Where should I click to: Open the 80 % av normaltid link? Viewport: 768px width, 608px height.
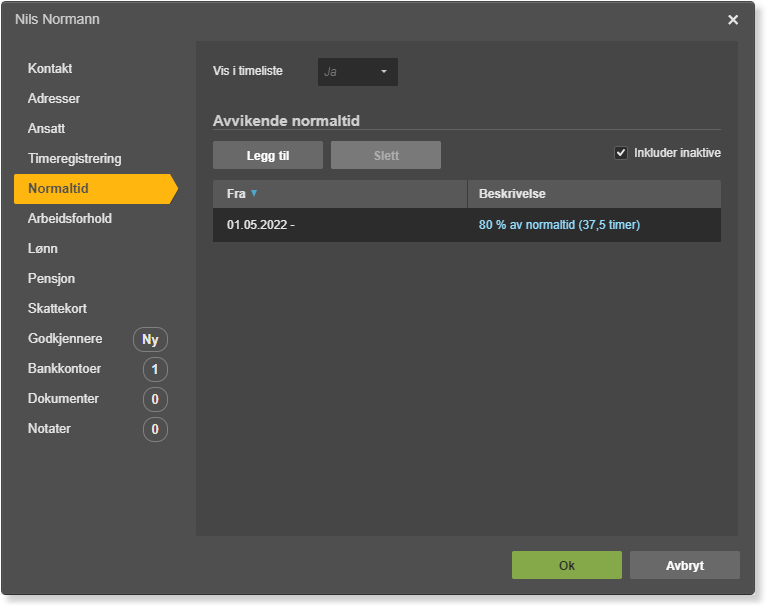point(559,225)
